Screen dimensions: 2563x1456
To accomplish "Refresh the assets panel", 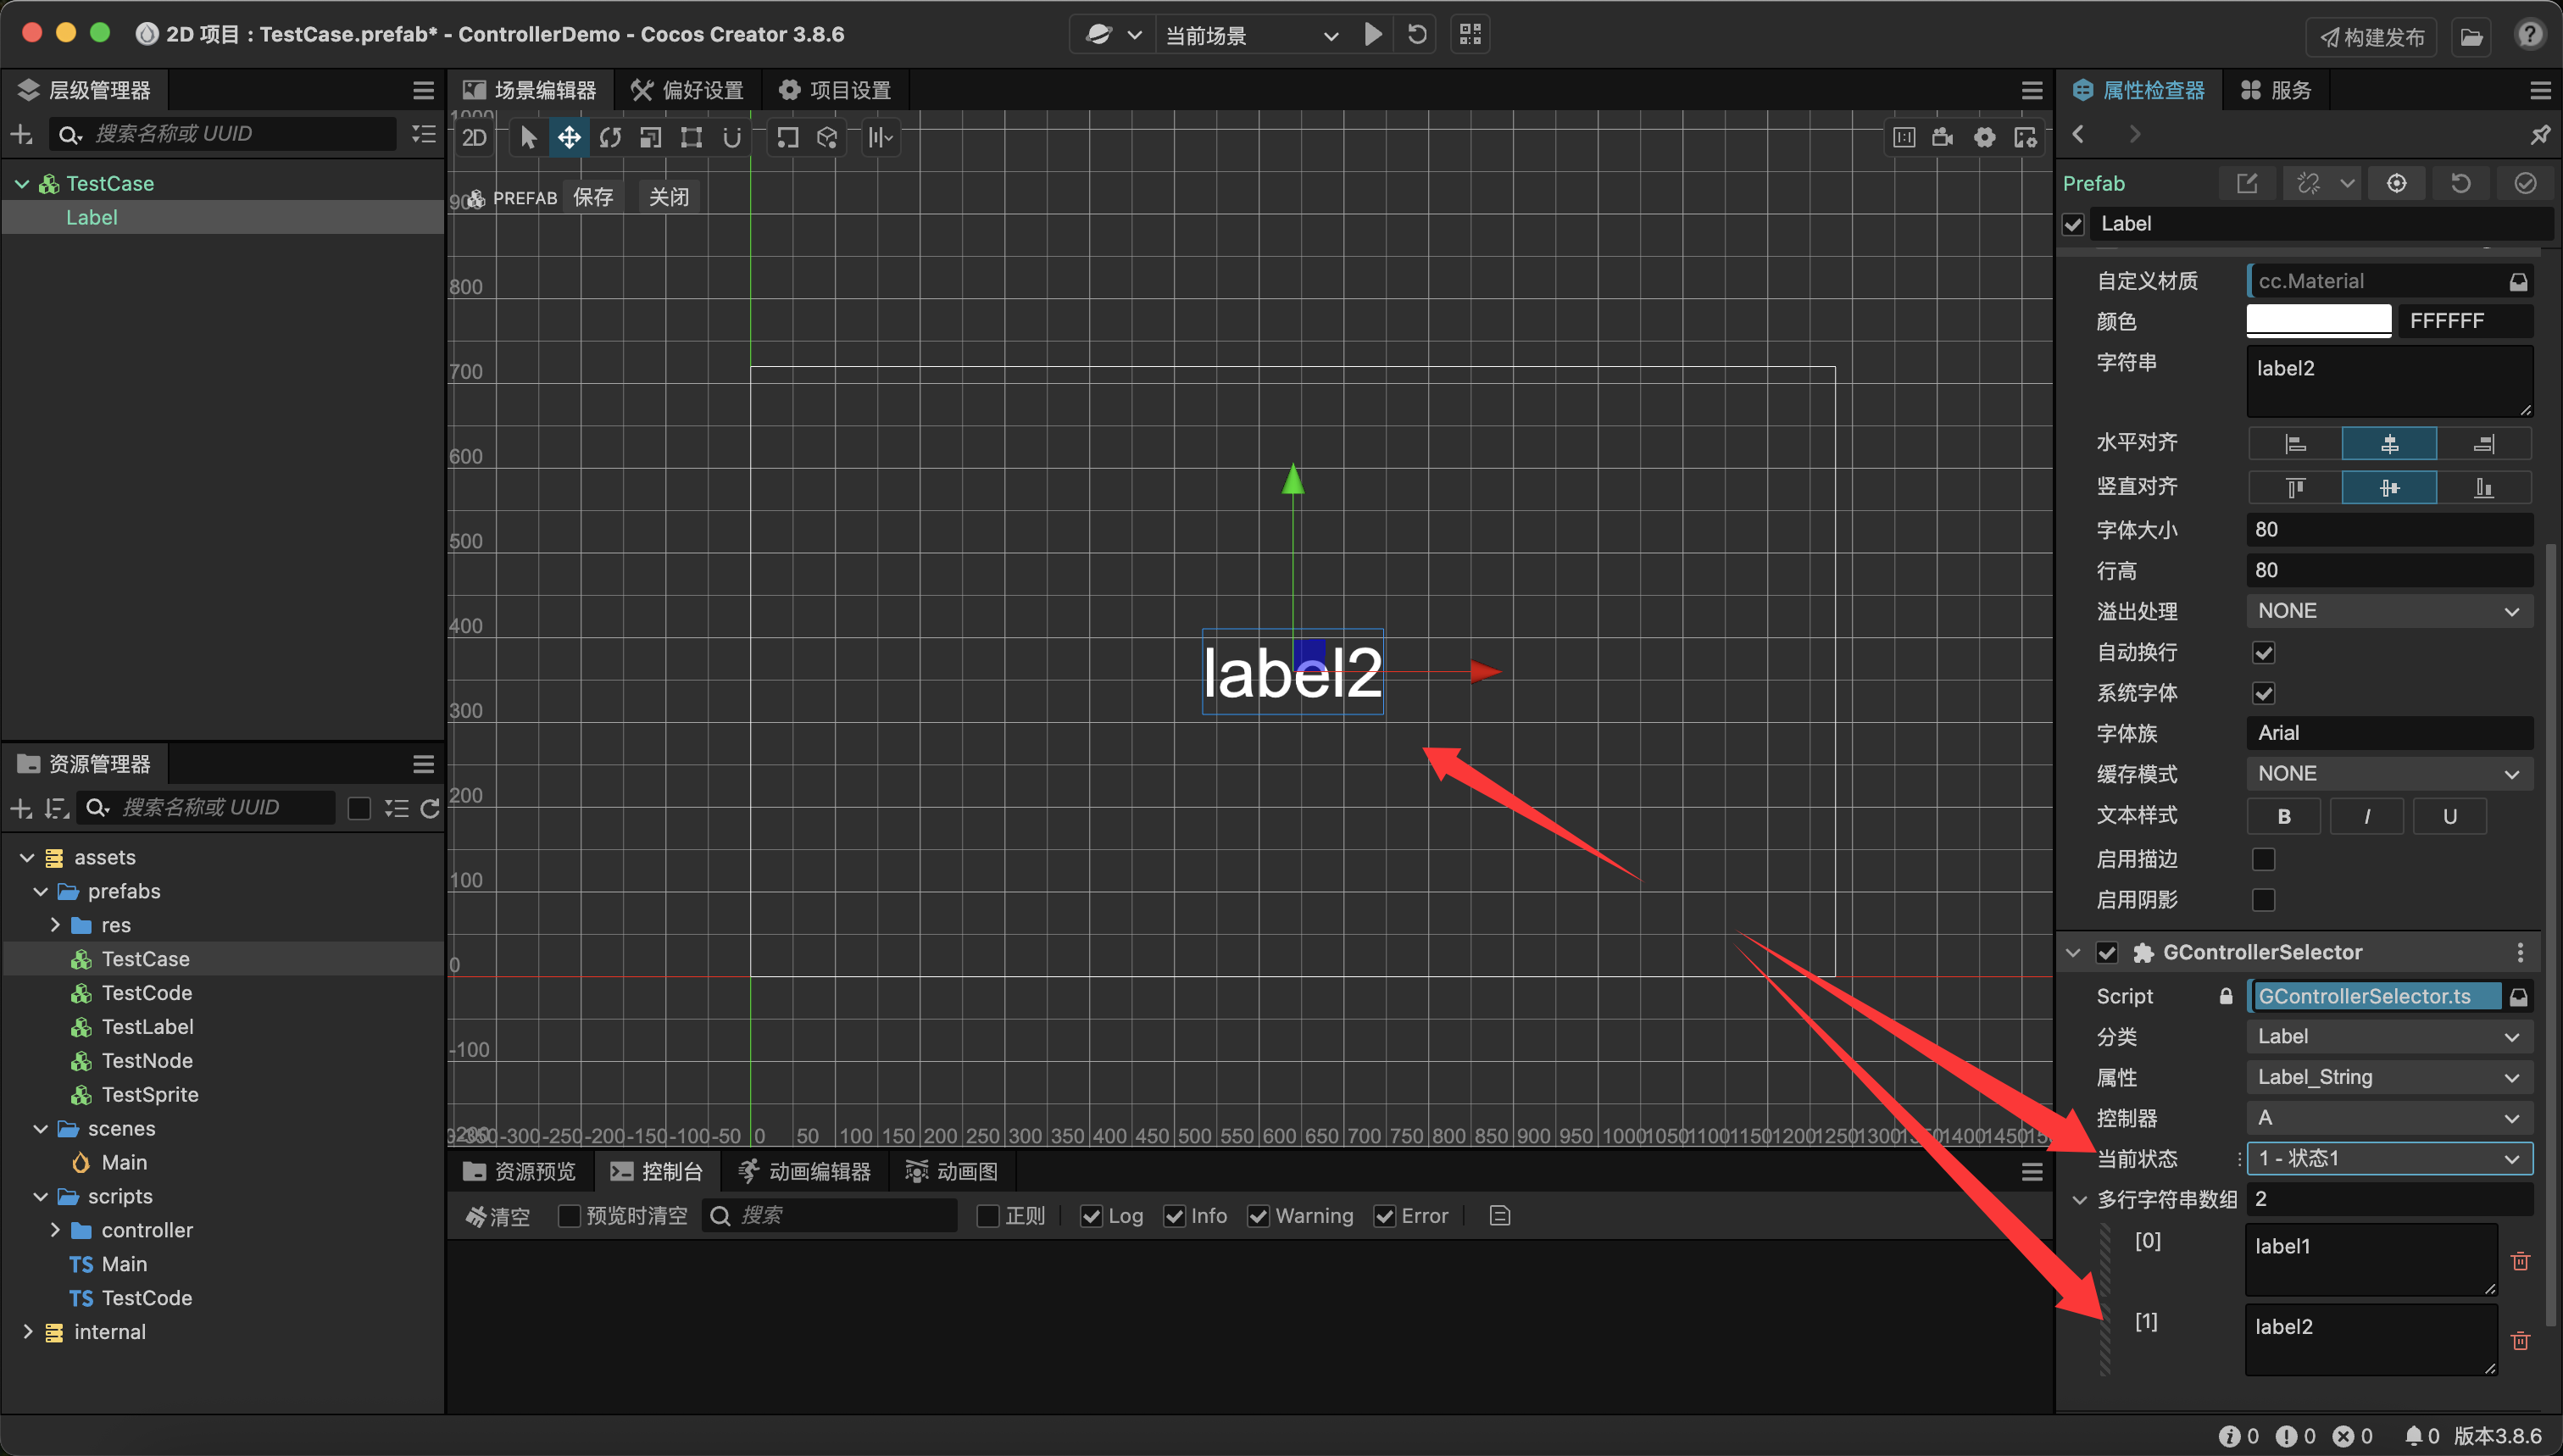I will tap(430, 808).
